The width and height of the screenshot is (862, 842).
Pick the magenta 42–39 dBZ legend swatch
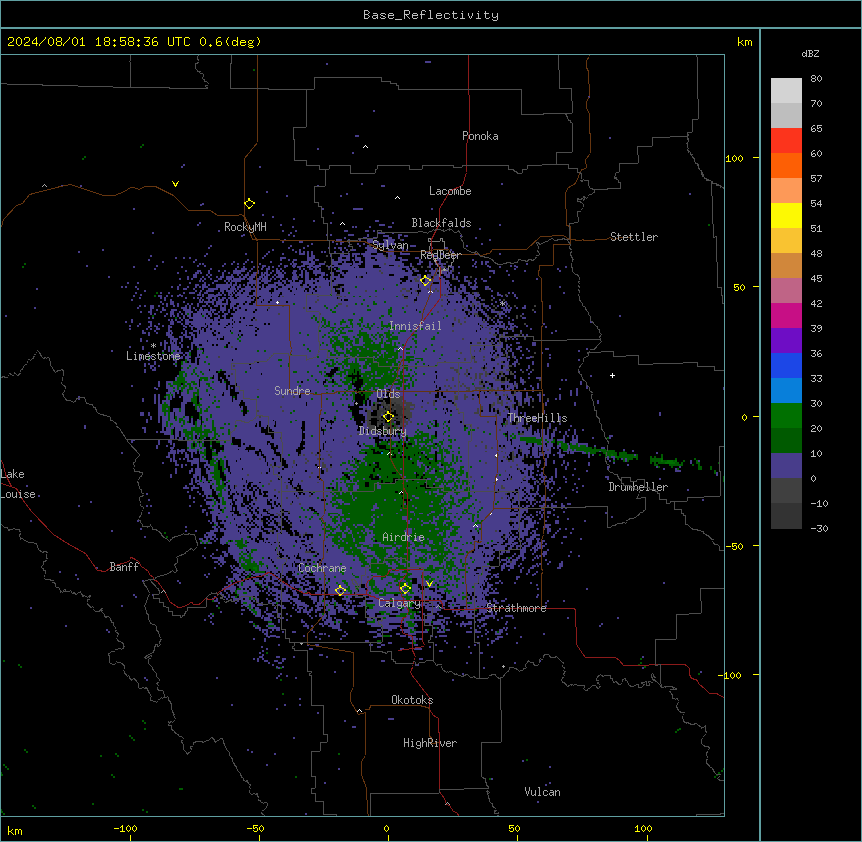click(786, 315)
